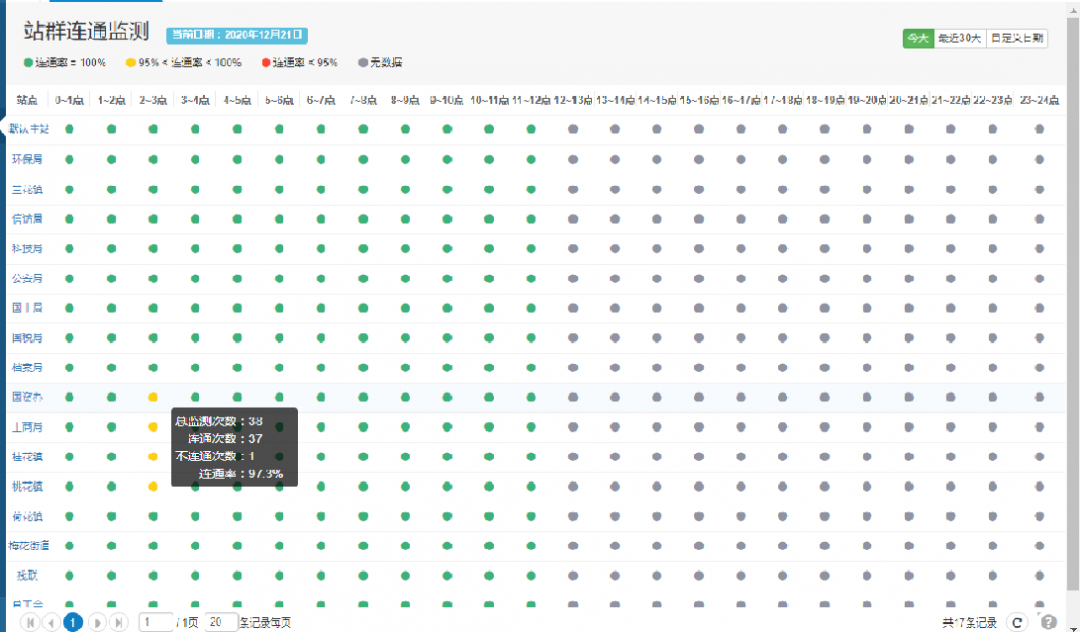Click the 站点 column header
Viewport: 1080px width, 632px height.
coord(27,100)
